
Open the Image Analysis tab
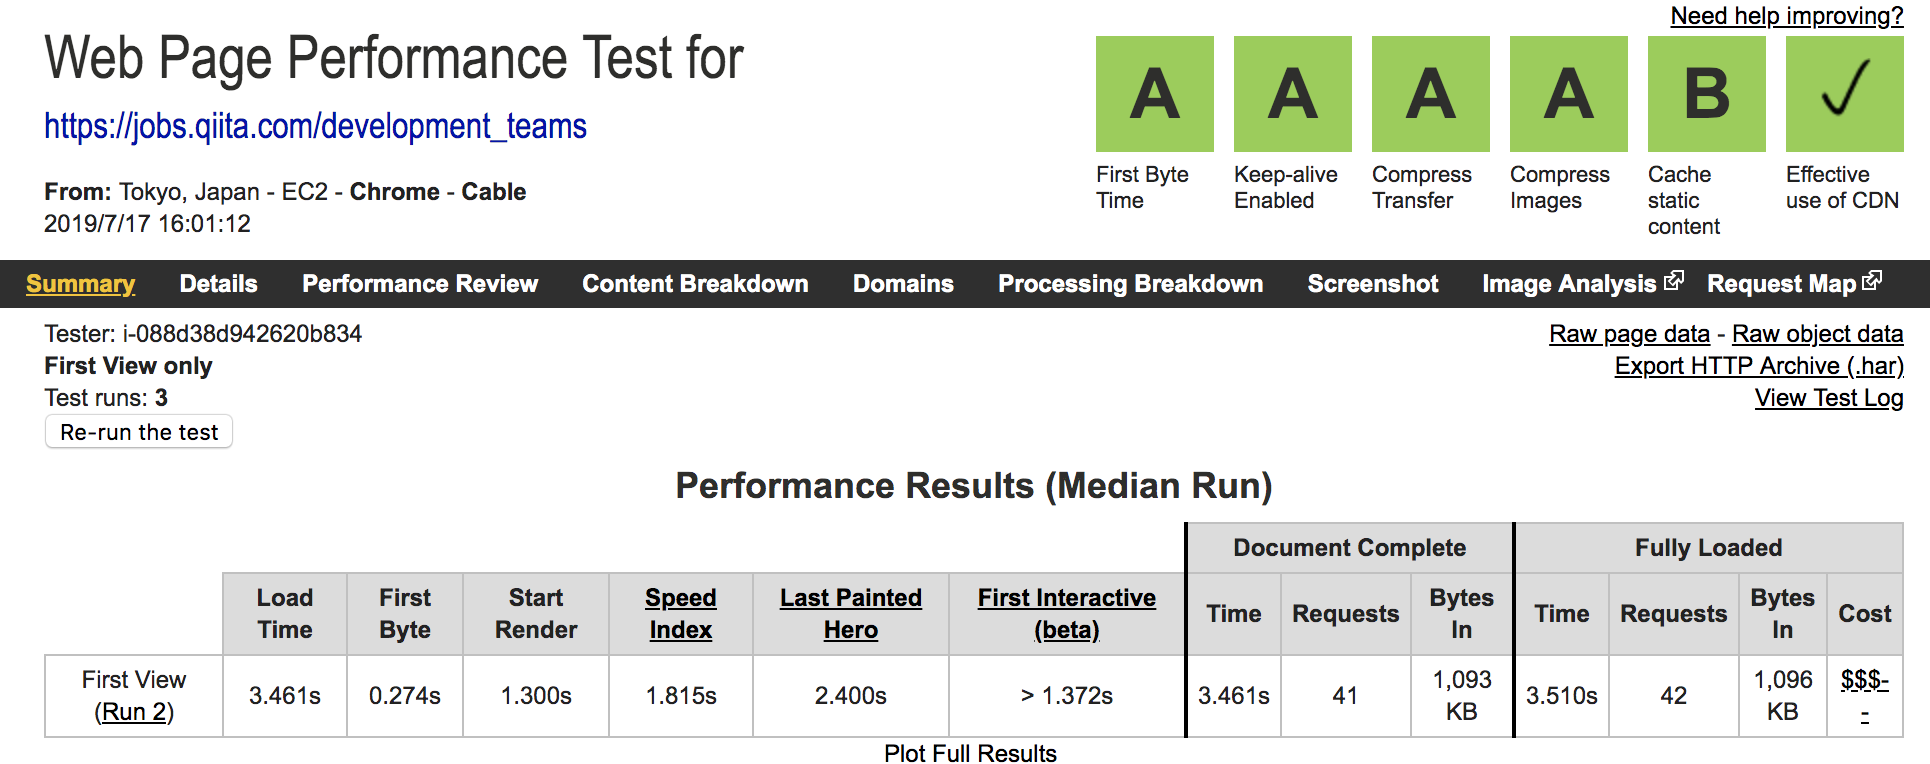[1569, 284]
